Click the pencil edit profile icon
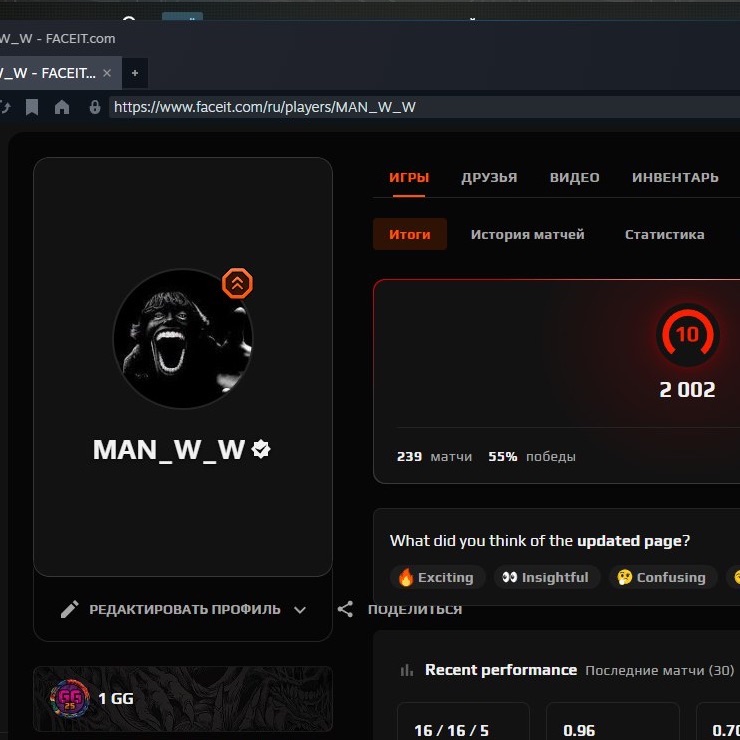This screenshot has height=740, width=740. [69, 609]
